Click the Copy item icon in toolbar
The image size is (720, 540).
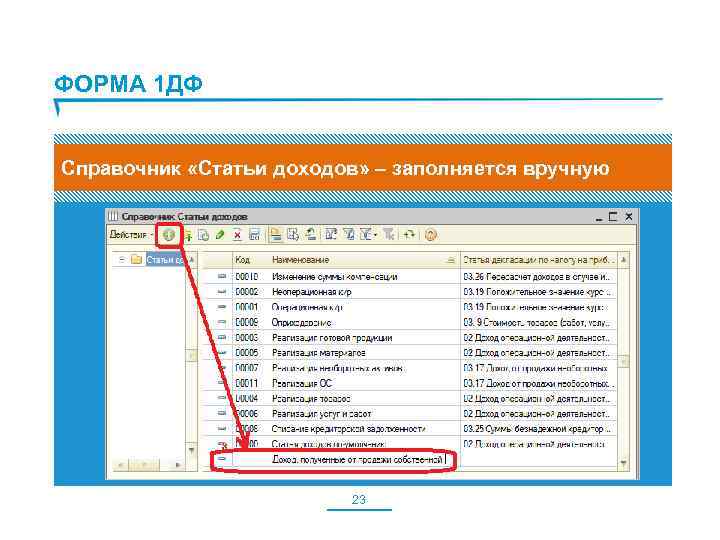203,235
